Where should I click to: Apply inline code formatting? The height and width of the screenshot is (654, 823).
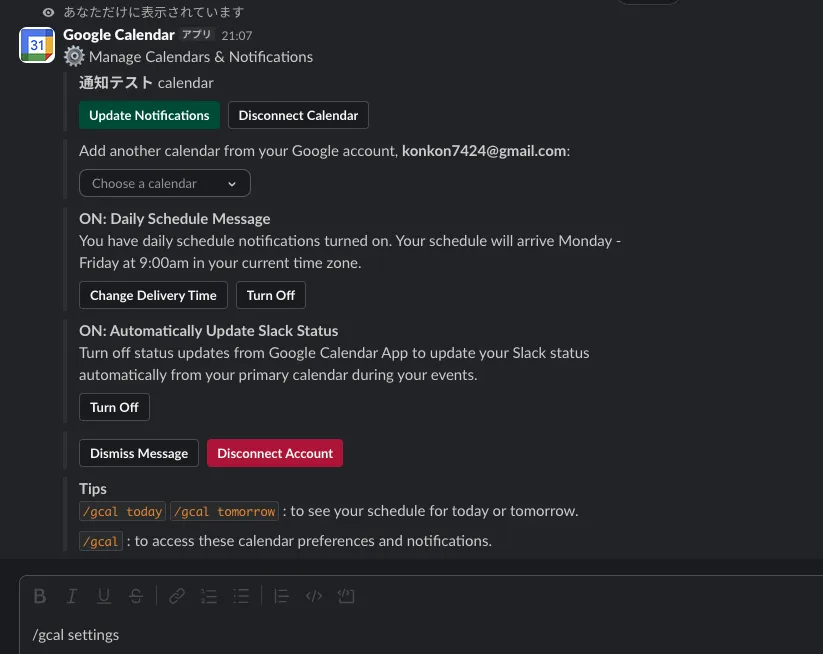point(314,596)
